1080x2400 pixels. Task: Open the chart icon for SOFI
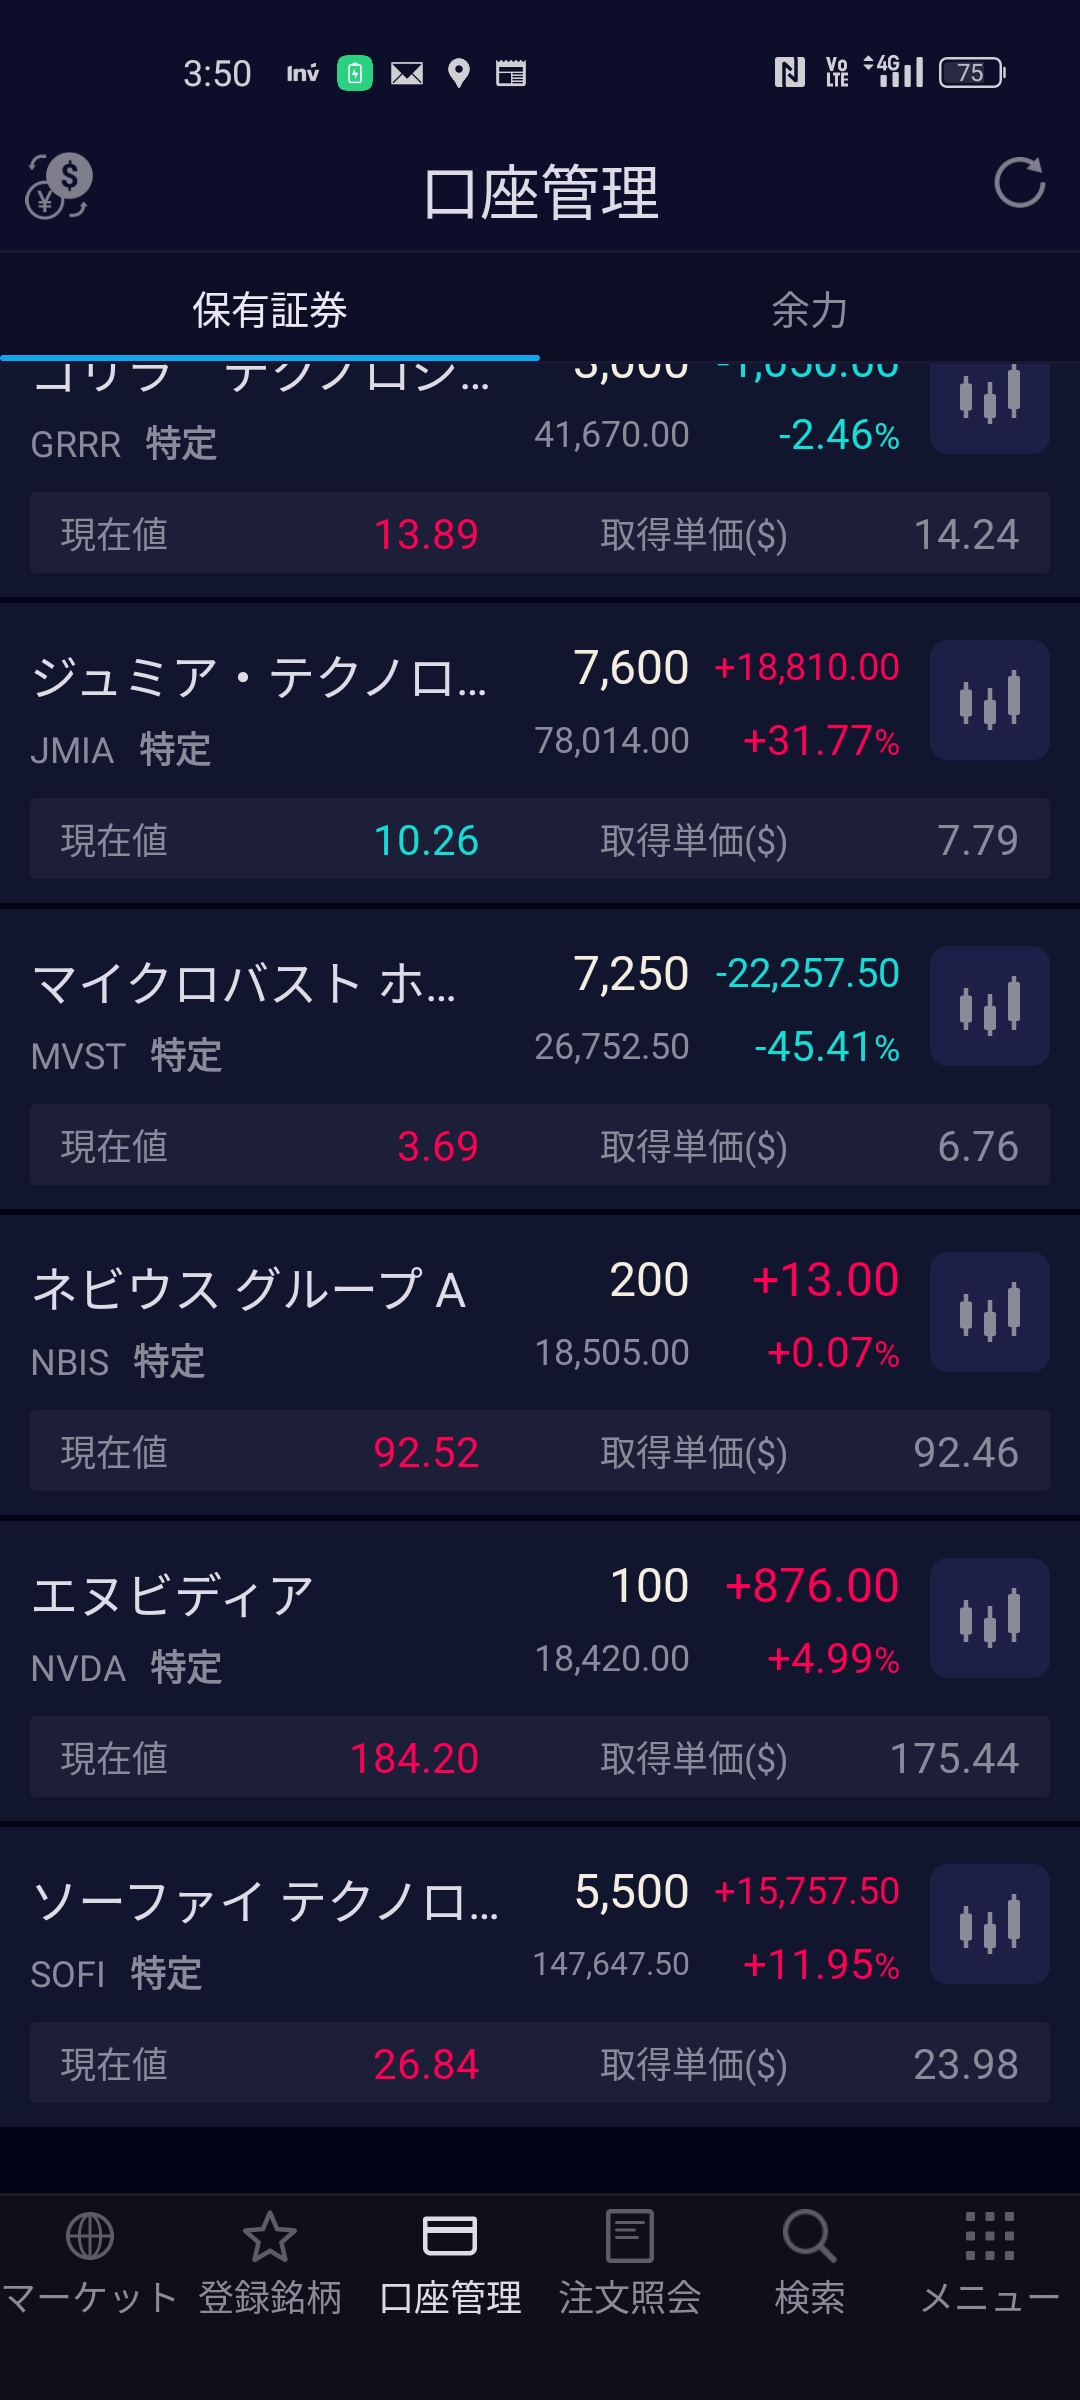click(x=989, y=1924)
